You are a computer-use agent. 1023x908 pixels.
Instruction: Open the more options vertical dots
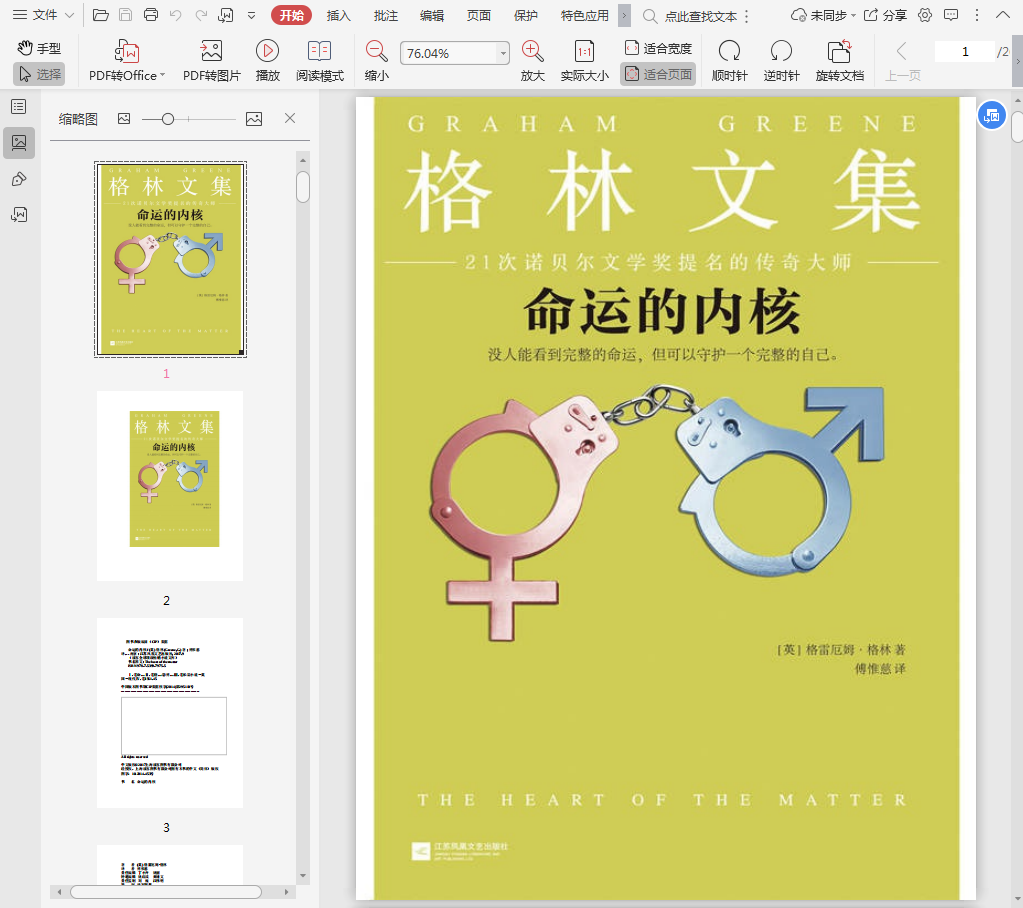[x=977, y=15]
